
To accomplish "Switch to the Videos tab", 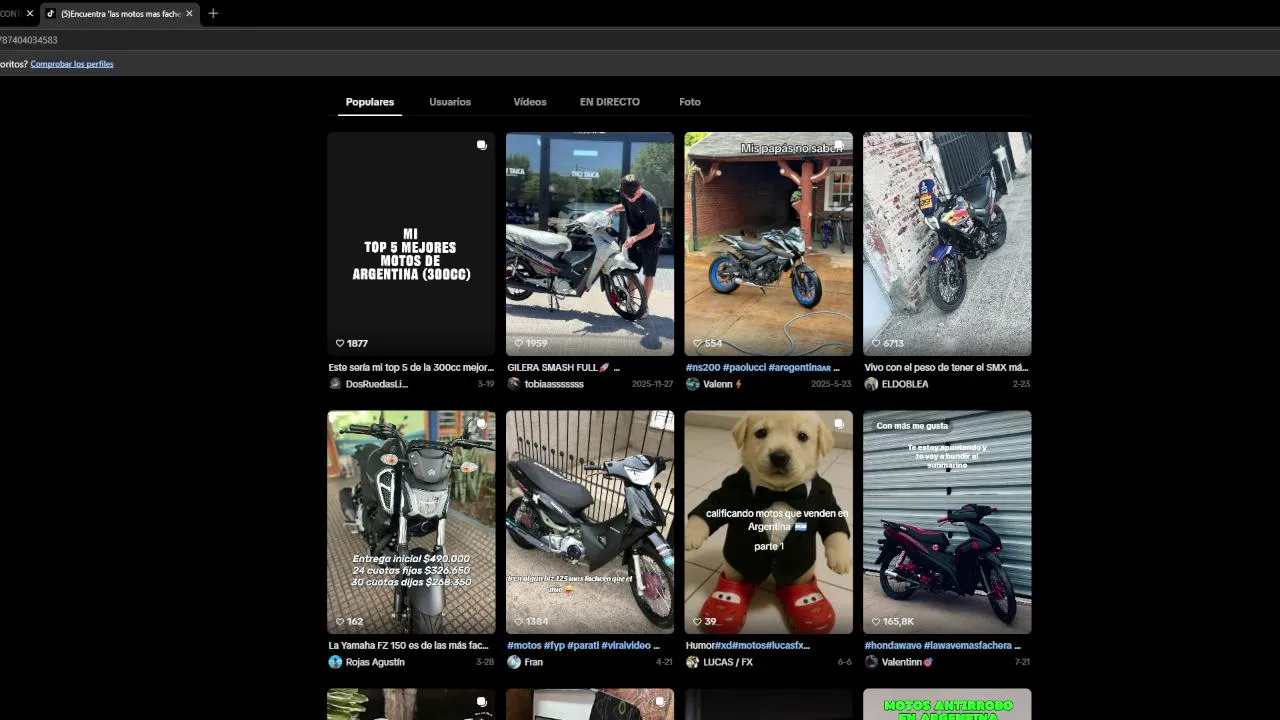I will point(530,102).
